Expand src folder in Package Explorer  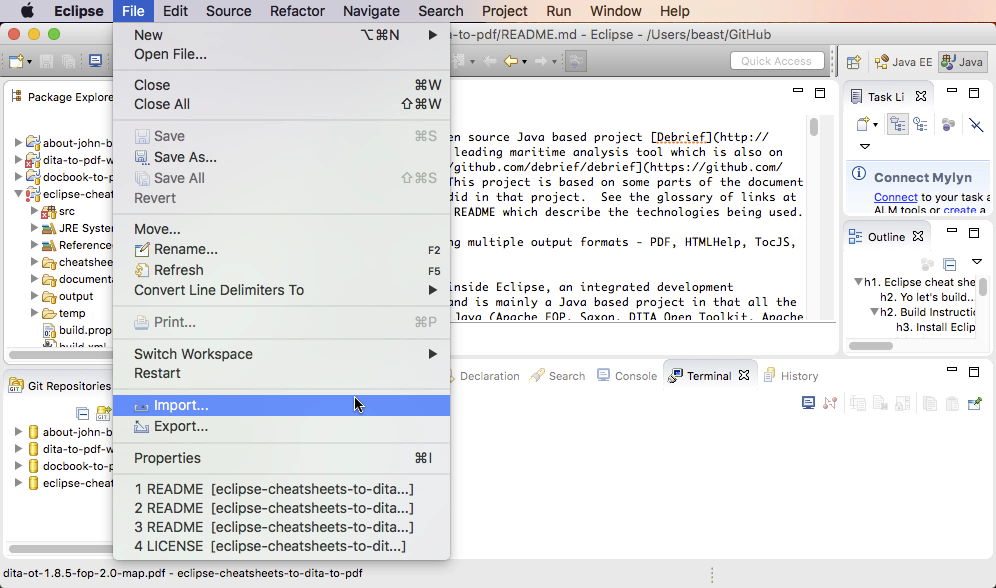pos(34,210)
